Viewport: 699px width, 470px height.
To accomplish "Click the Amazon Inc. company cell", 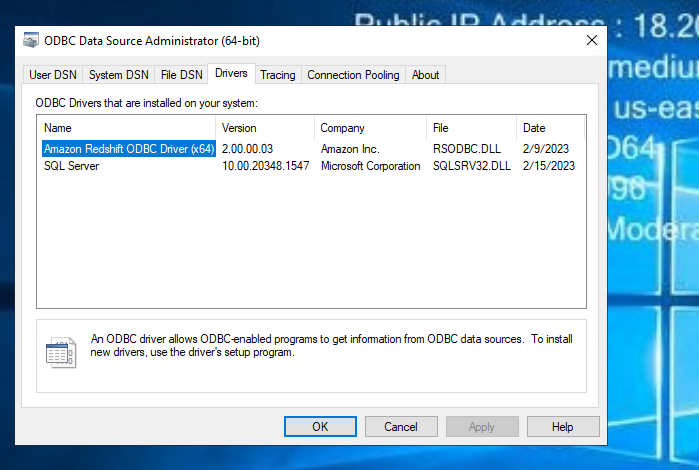I will pos(350,149).
